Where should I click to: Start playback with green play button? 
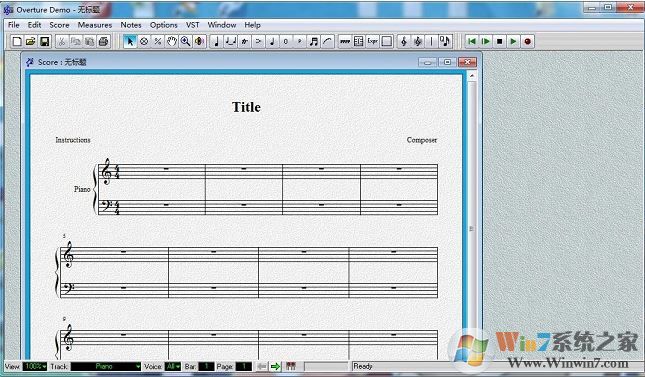click(513, 41)
